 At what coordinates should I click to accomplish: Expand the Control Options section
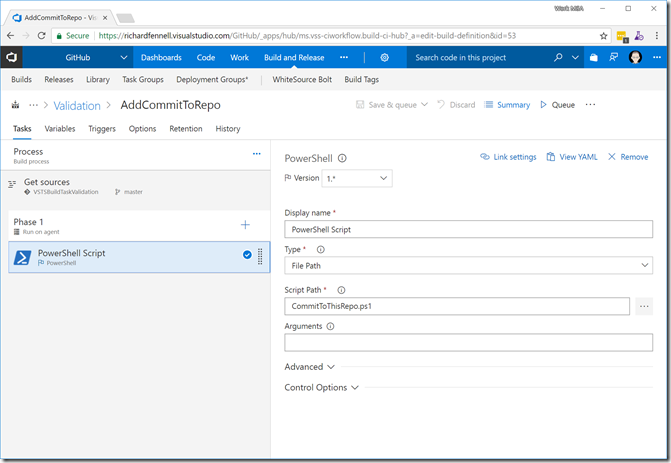321,388
